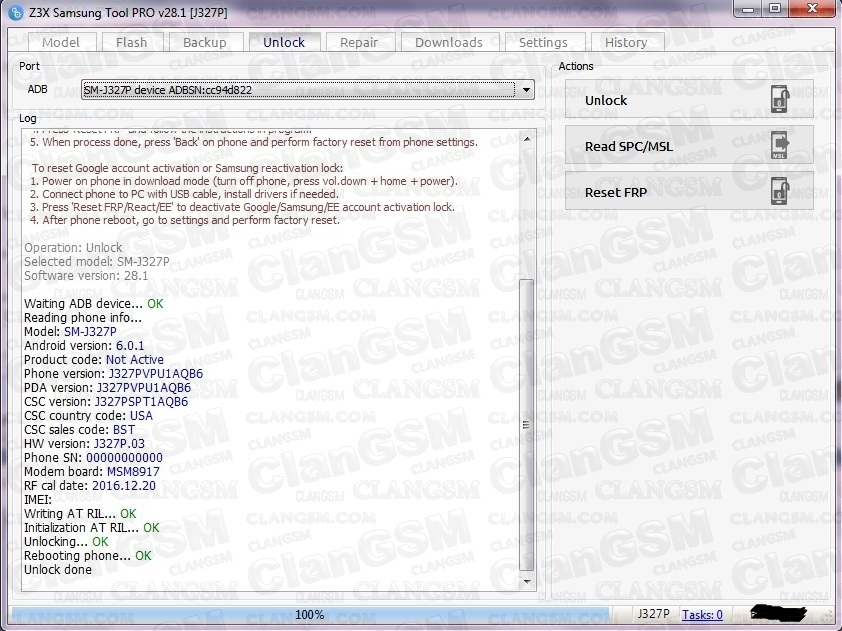842x631 pixels.
Task: Click 'Modem board: MSM8917' line
Action: point(92,472)
